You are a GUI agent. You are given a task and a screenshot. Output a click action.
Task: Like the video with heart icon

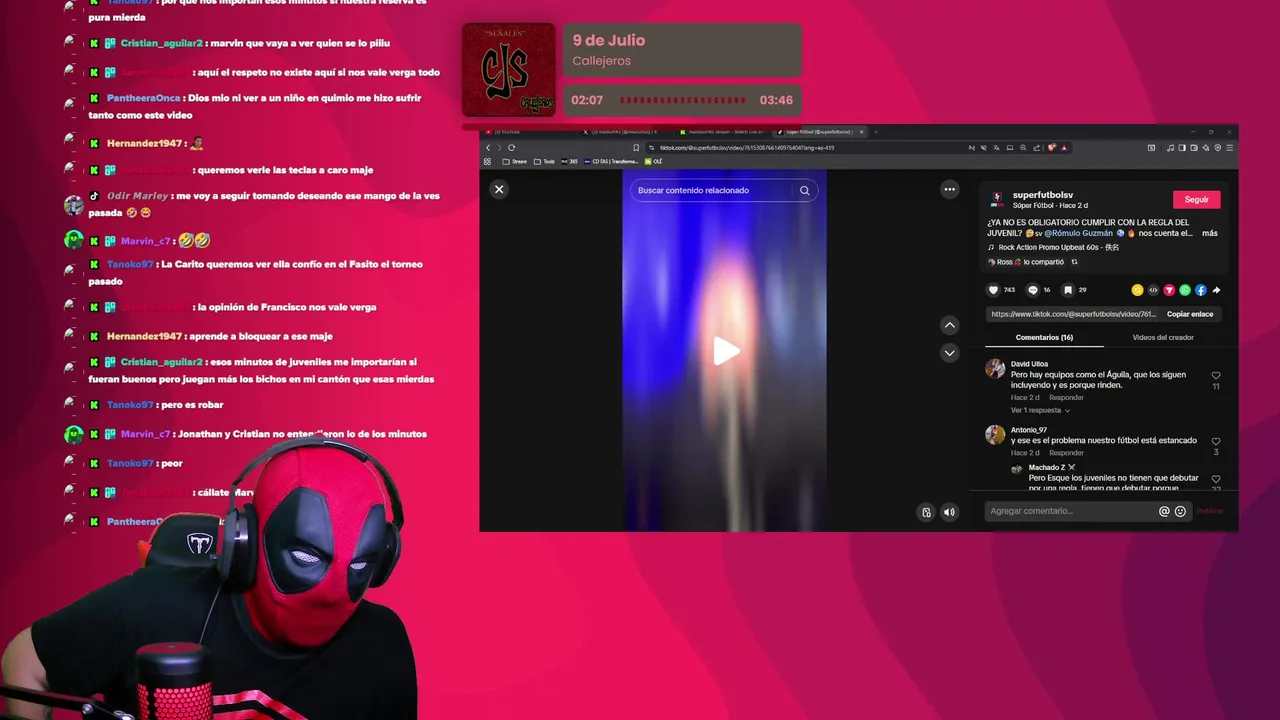coord(993,290)
